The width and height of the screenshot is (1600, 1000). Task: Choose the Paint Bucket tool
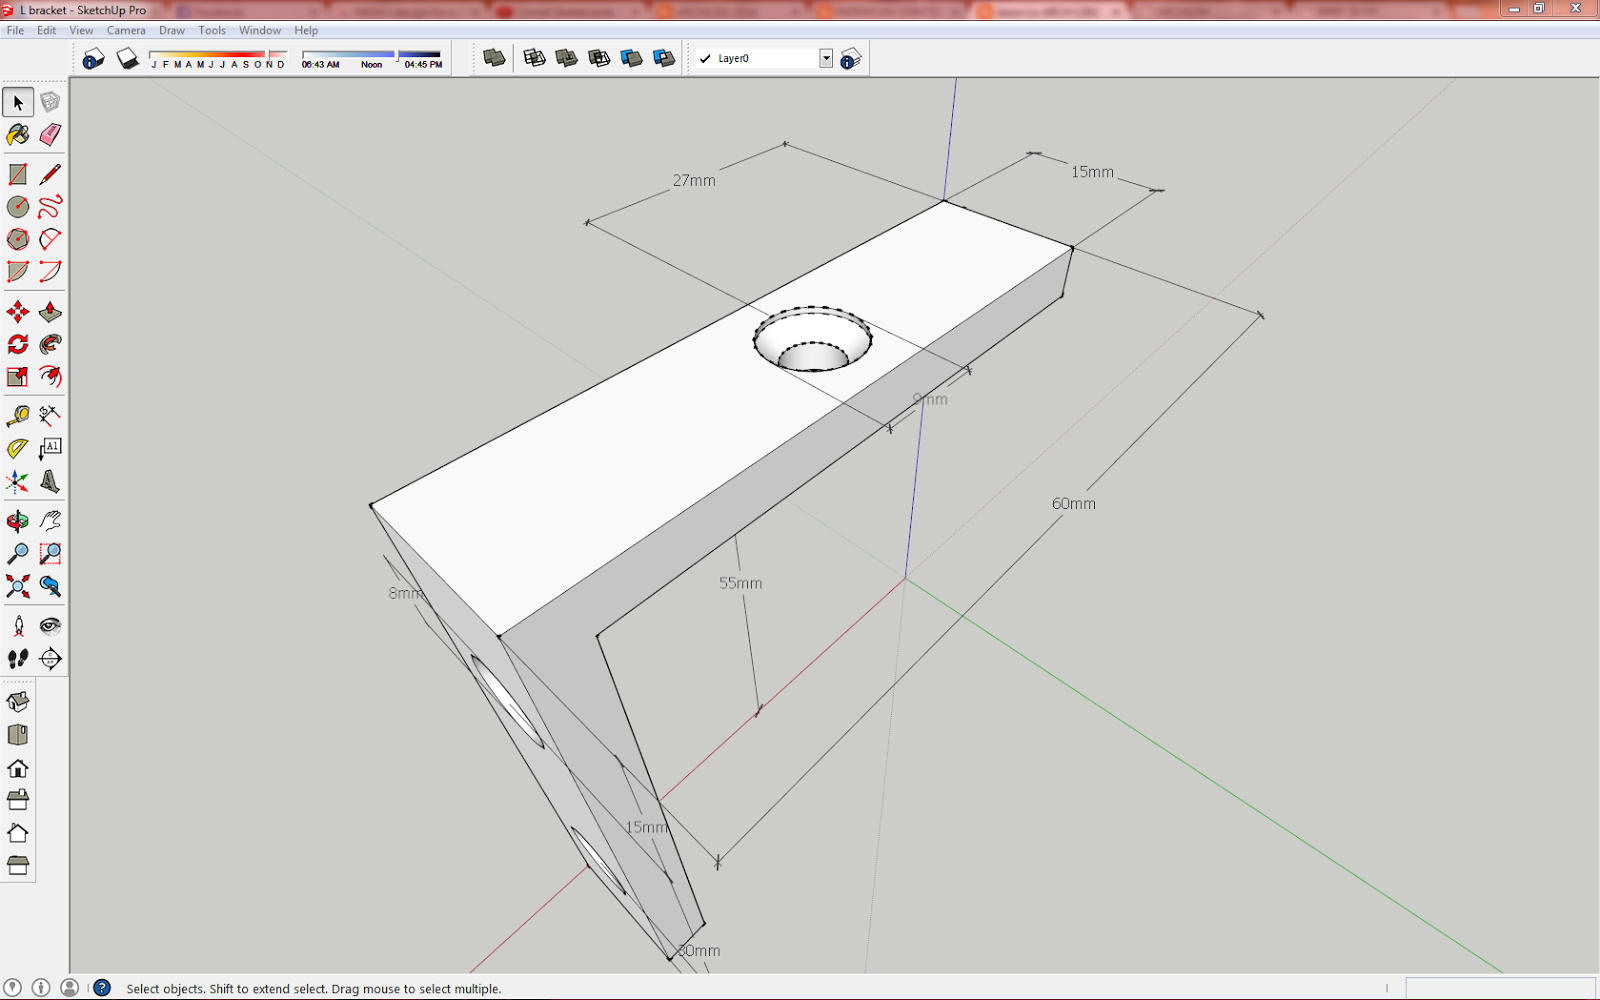click(x=18, y=134)
